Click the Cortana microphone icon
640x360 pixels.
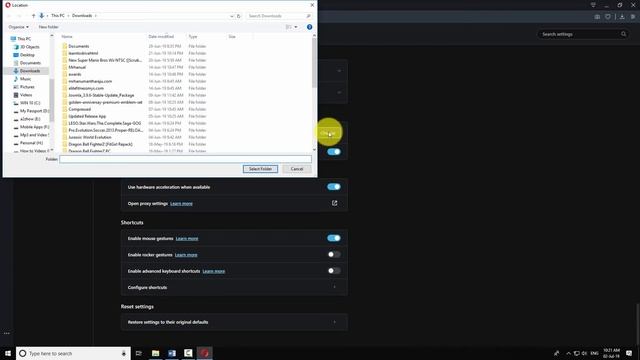[124, 353]
